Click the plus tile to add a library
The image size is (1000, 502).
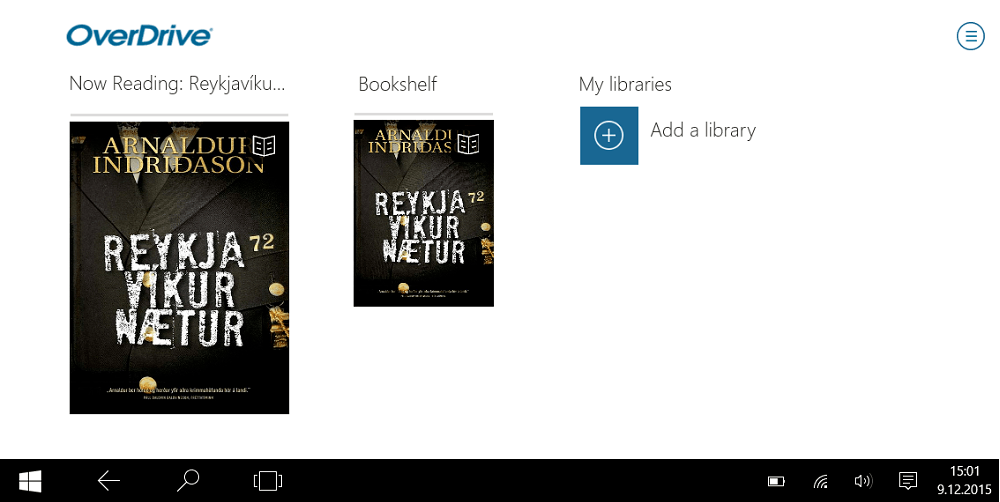pos(609,136)
